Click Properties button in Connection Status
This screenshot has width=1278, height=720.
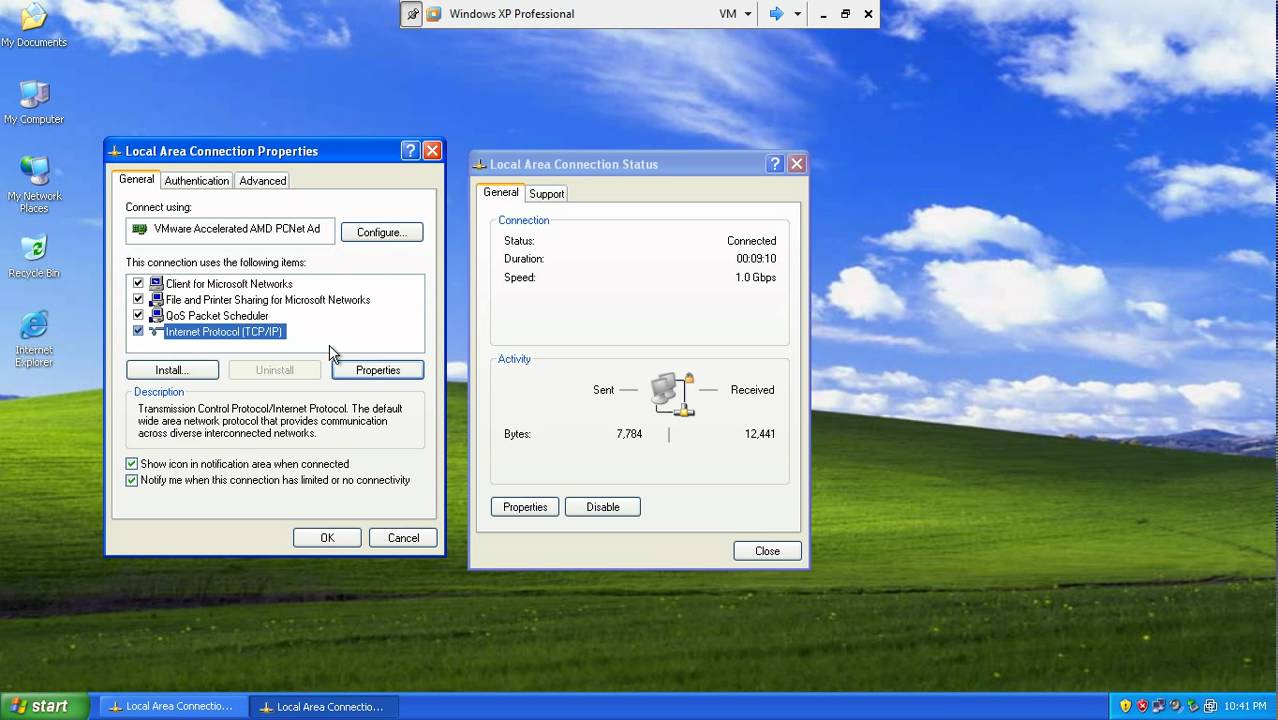coord(525,507)
